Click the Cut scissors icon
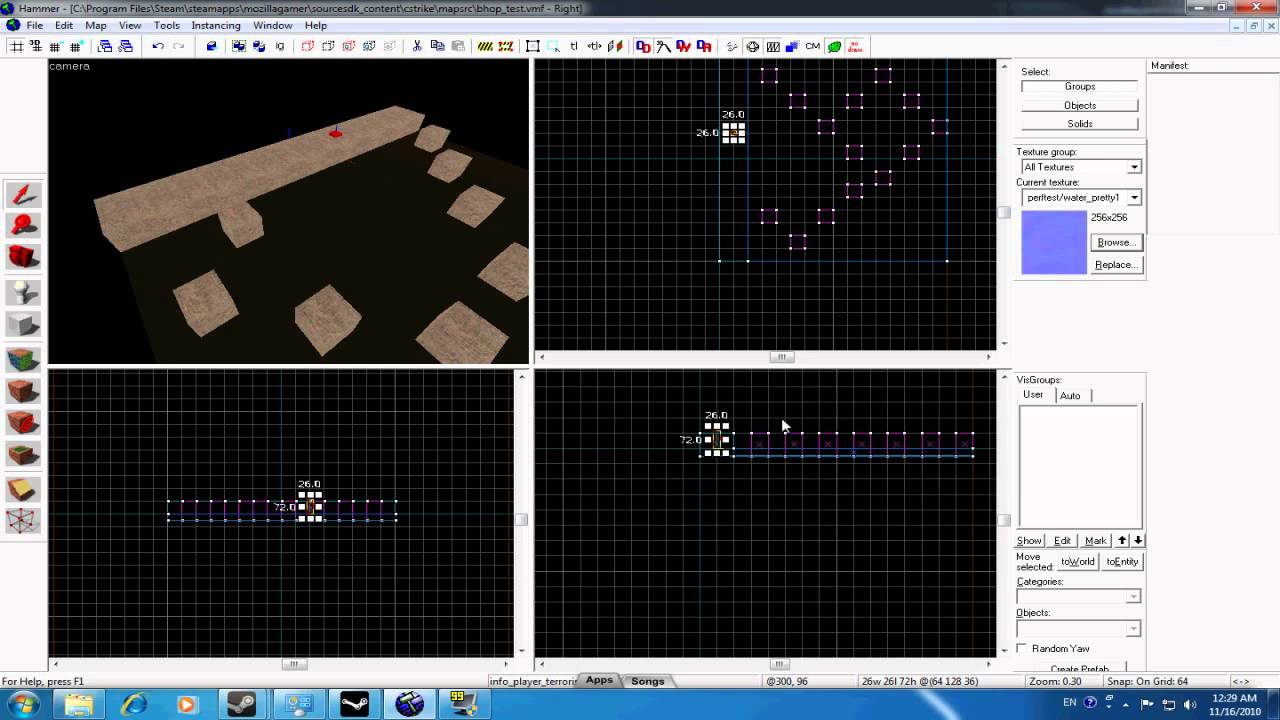Image resolution: width=1280 pixels, height=720 pixels. coord(417,46)
